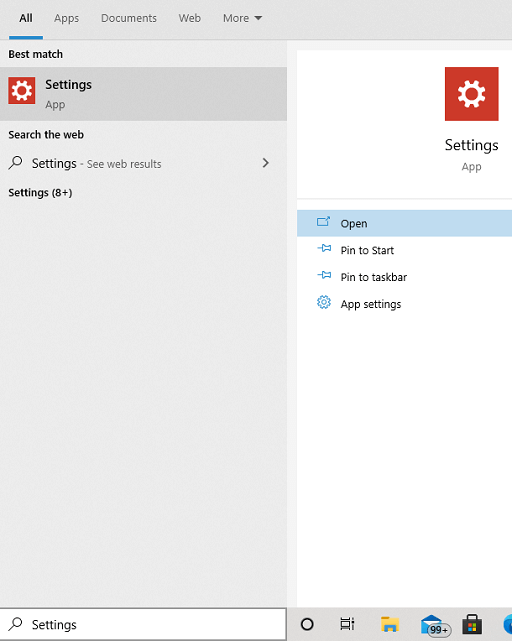This screenshot has height=641, width=512.
Task: Show the Settings (8+) category results
Action: click(x=40, y=193)
